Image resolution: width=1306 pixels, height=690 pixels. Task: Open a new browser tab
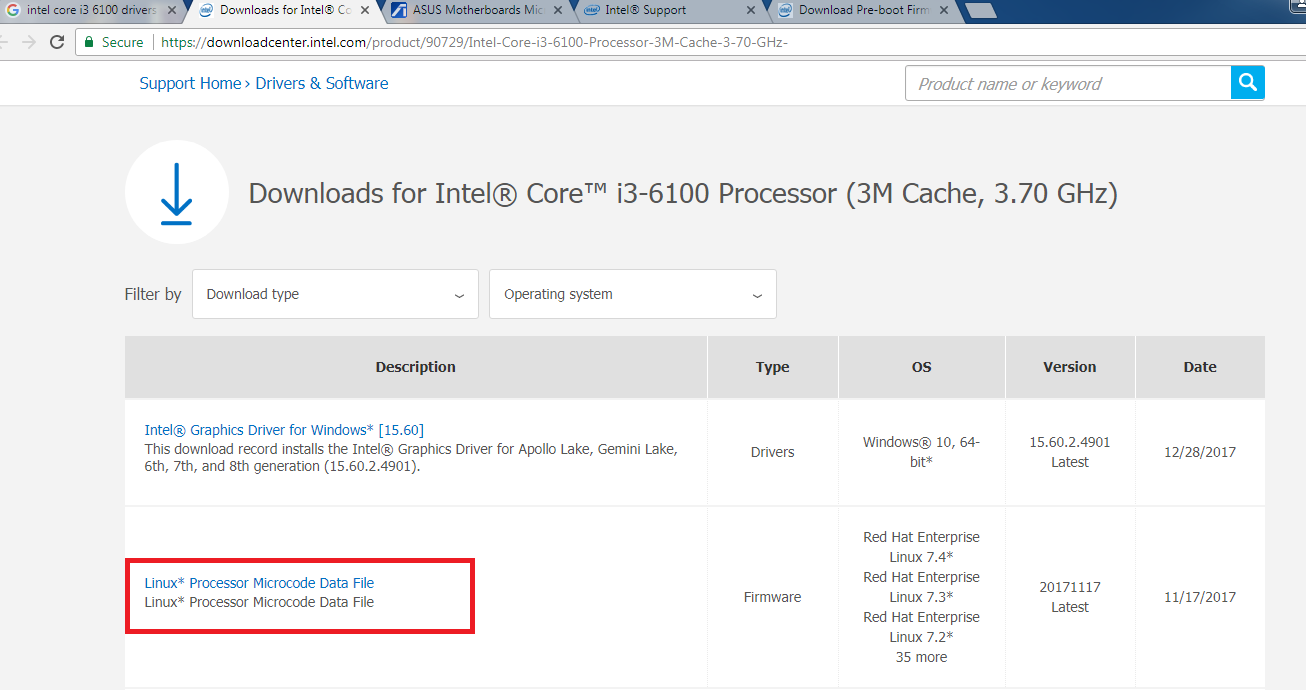point(981,11)
